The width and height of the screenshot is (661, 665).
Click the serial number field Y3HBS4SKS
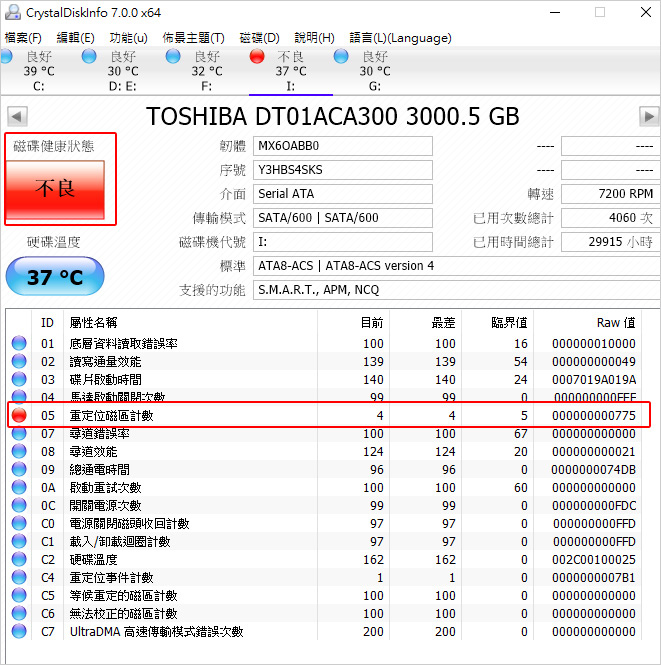(x=343, y=170)
